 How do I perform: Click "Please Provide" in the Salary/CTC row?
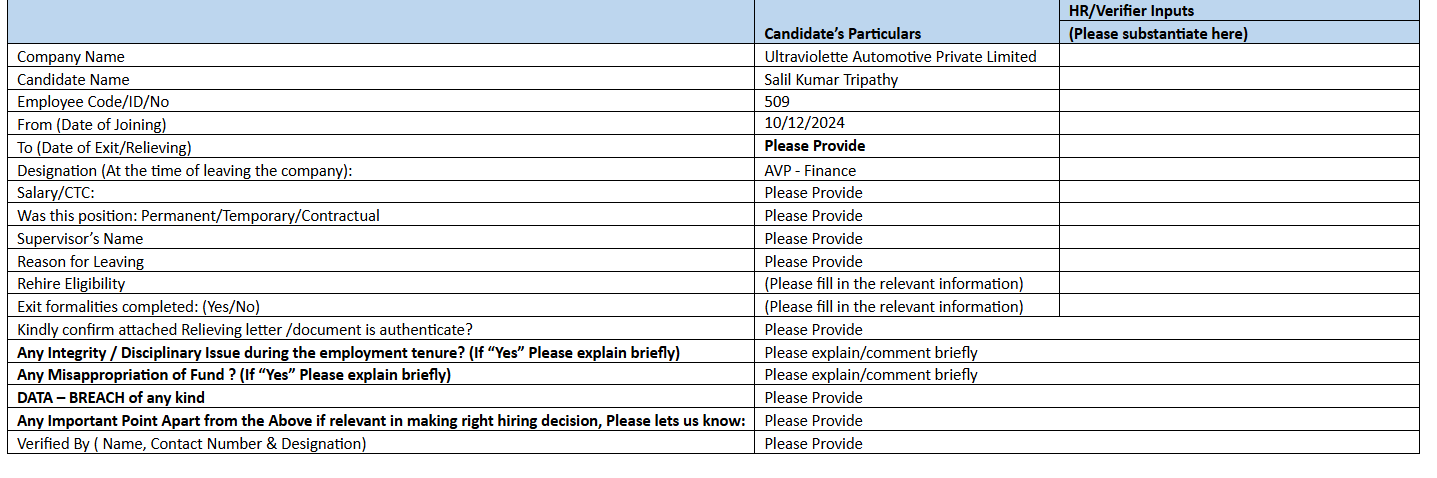click(813, 193)
